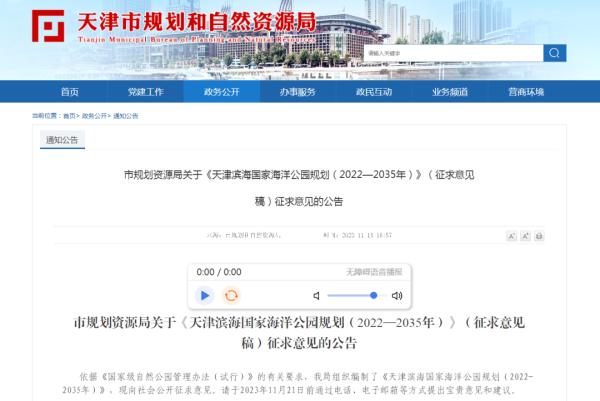The width and height of the screenshot is (600, 401).
Task: Select the 通知公告 section tab
Action: (62, 140)
